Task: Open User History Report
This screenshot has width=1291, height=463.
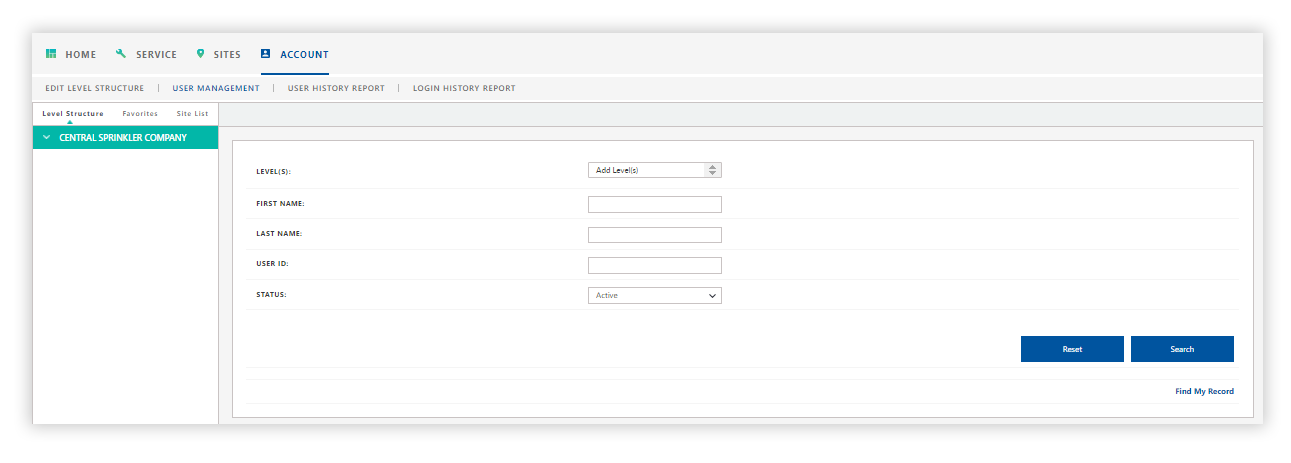Action: tap(336, 88)
